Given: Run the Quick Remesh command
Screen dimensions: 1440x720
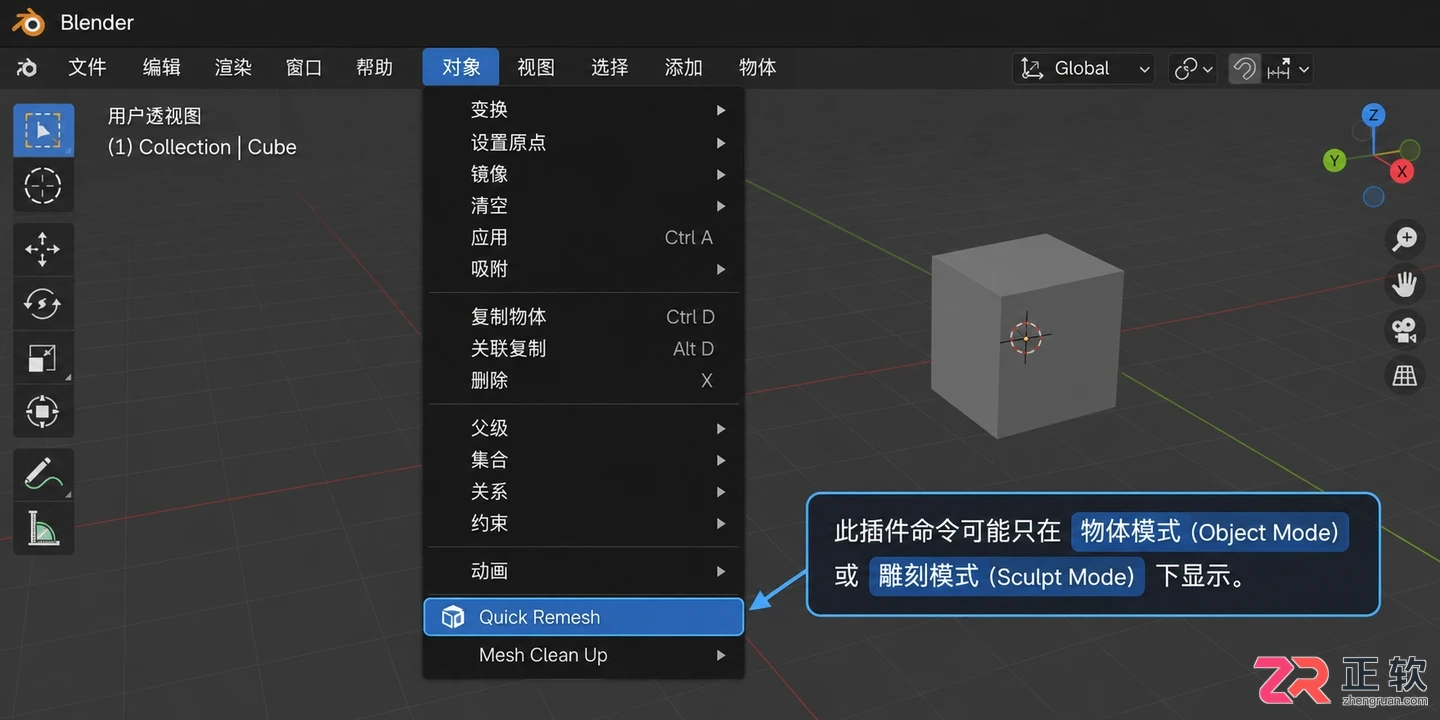Looking at the screenshot, I should point(584,617).
